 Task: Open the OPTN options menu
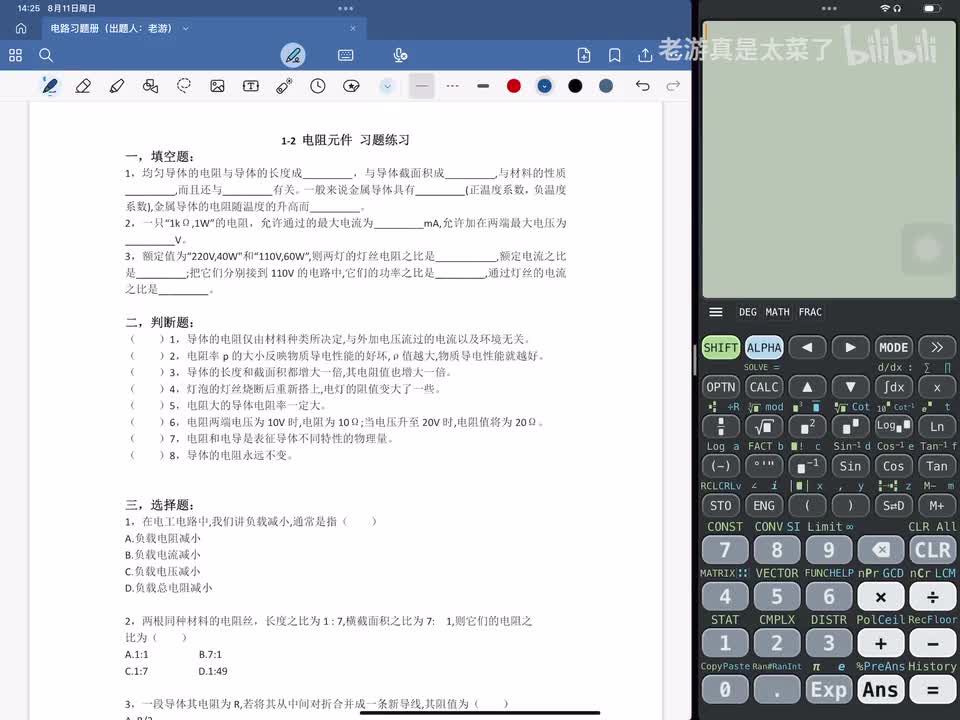721,387
